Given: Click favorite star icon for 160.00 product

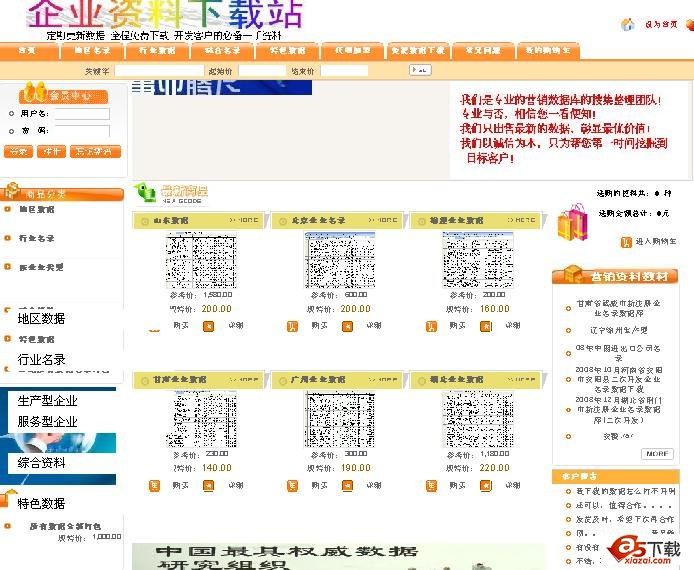Looking at the screenshot, I should (x=486, y=327).
